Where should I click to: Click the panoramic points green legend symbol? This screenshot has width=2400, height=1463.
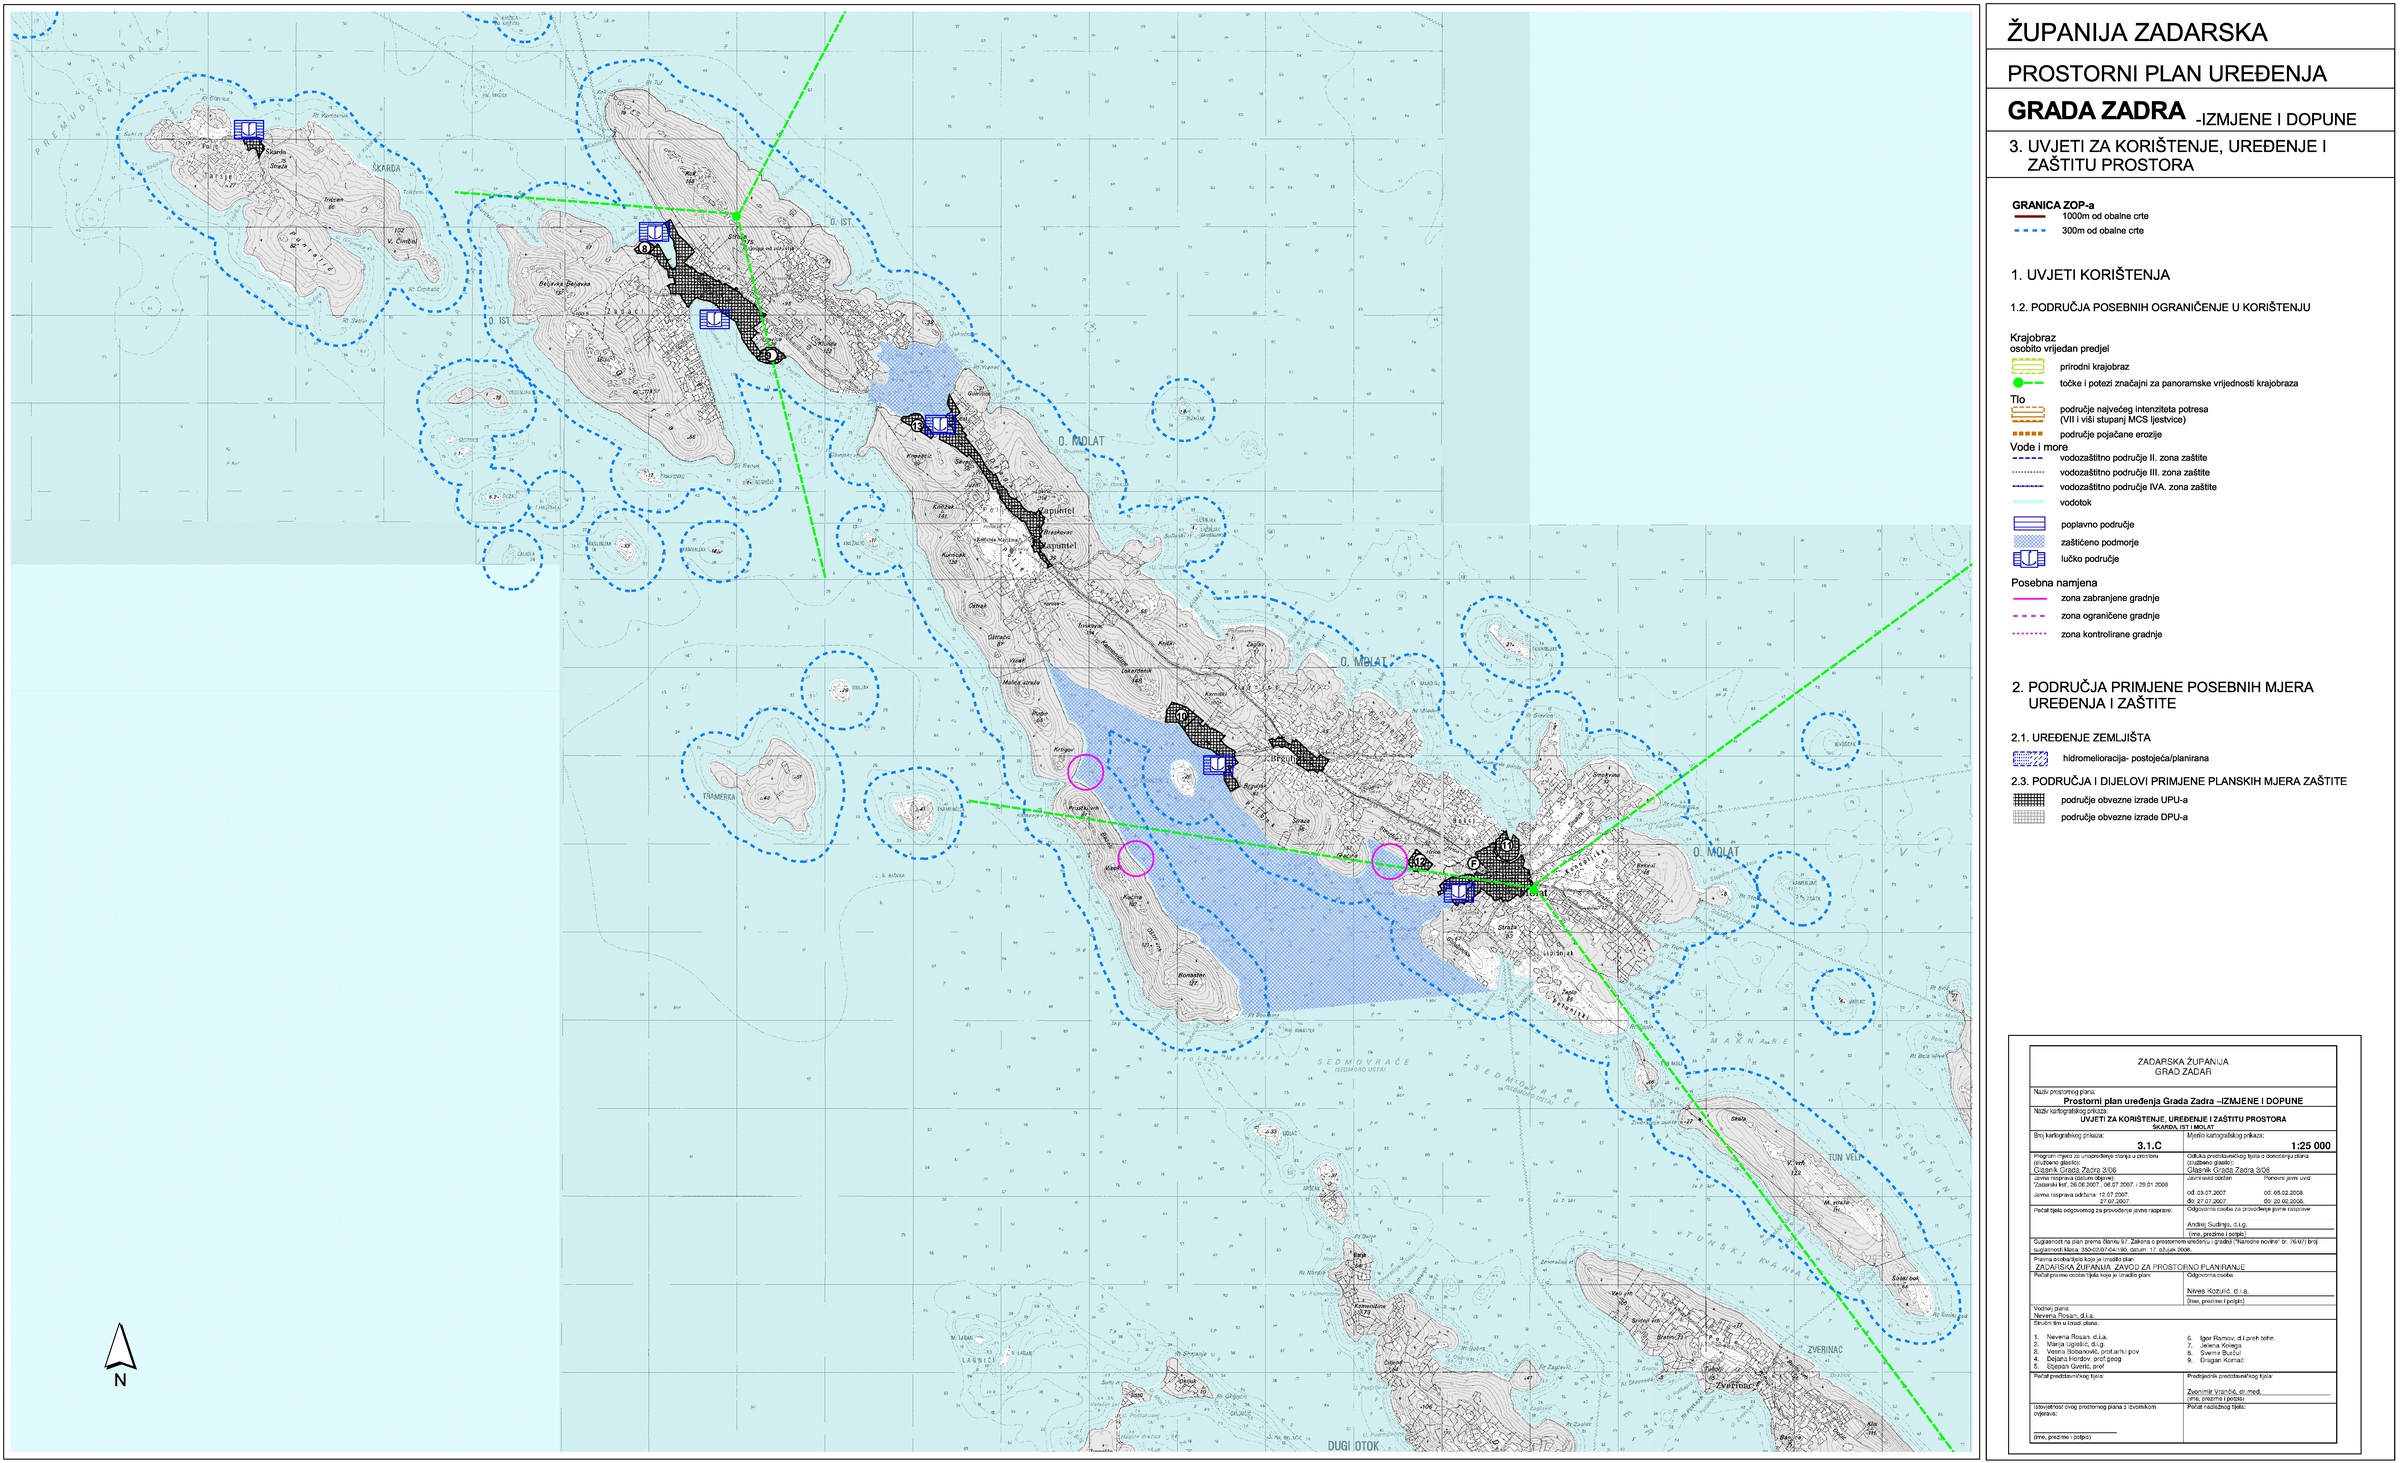(x=2028, y=383)
